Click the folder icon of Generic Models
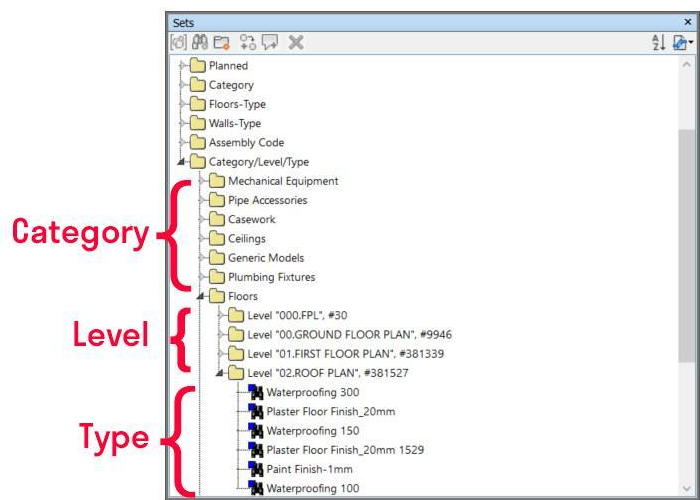700x500 pixels. (217, 257)
